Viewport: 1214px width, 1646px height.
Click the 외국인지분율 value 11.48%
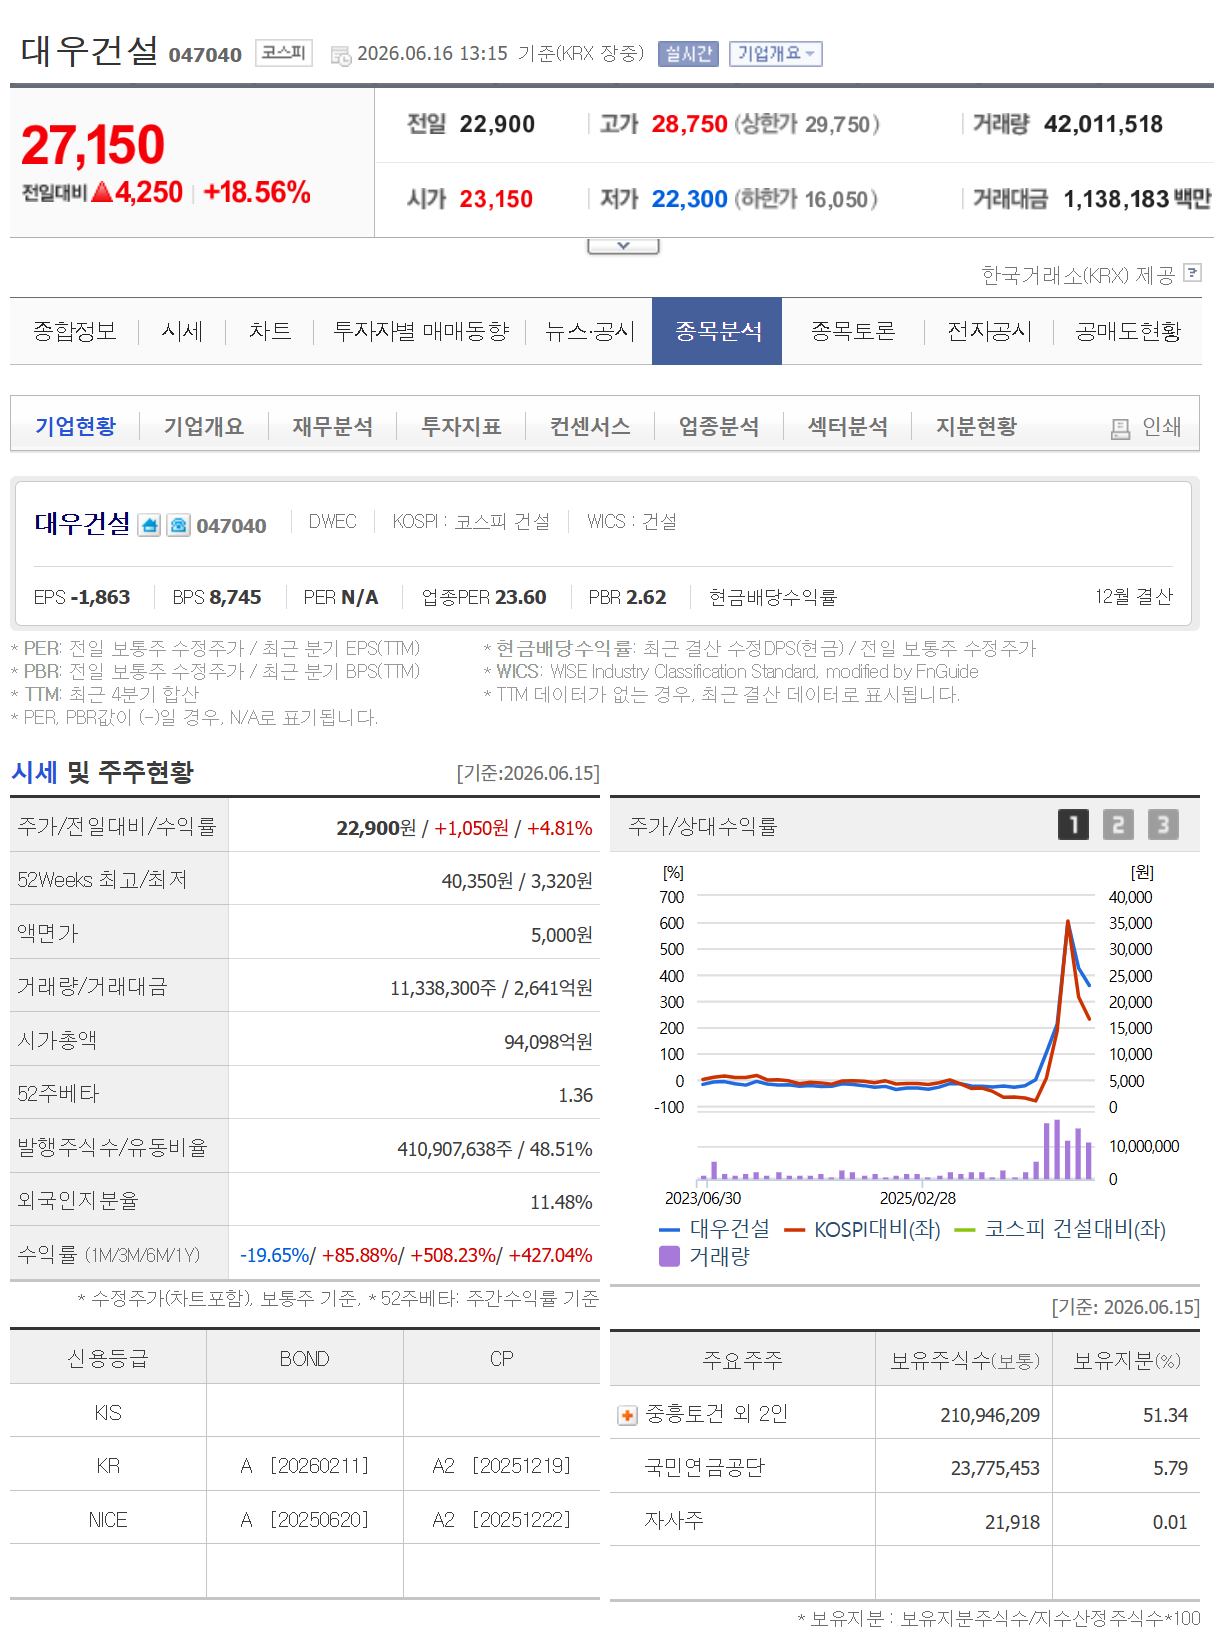tap(561, 1202)
